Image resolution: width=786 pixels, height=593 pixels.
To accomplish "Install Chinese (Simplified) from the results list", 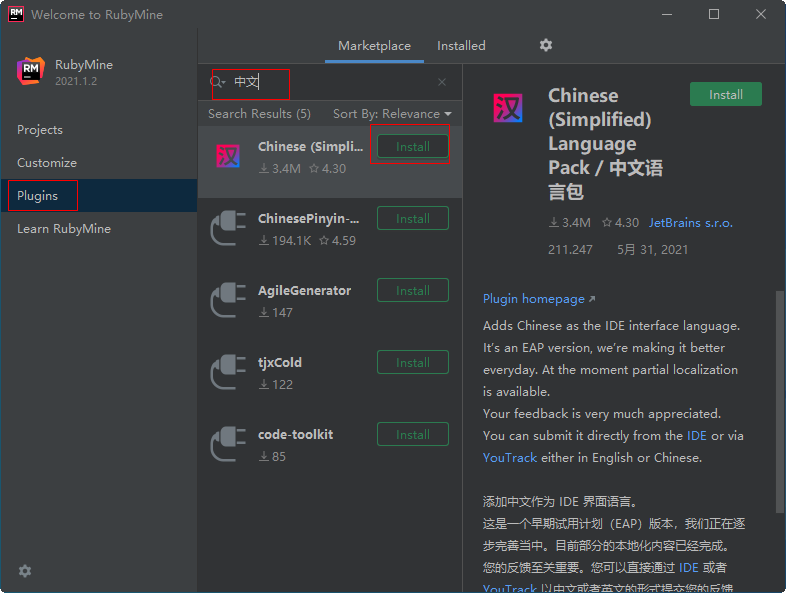I will point(413,146).
